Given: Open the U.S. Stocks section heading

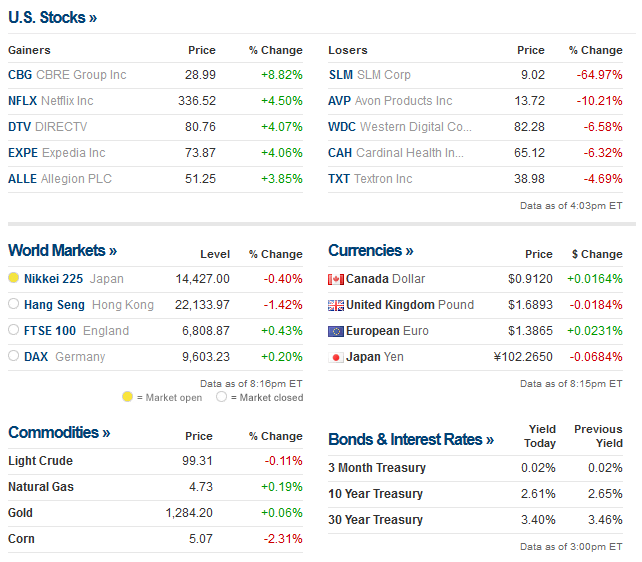Looking at the screenshot, I should coord(52,18).
